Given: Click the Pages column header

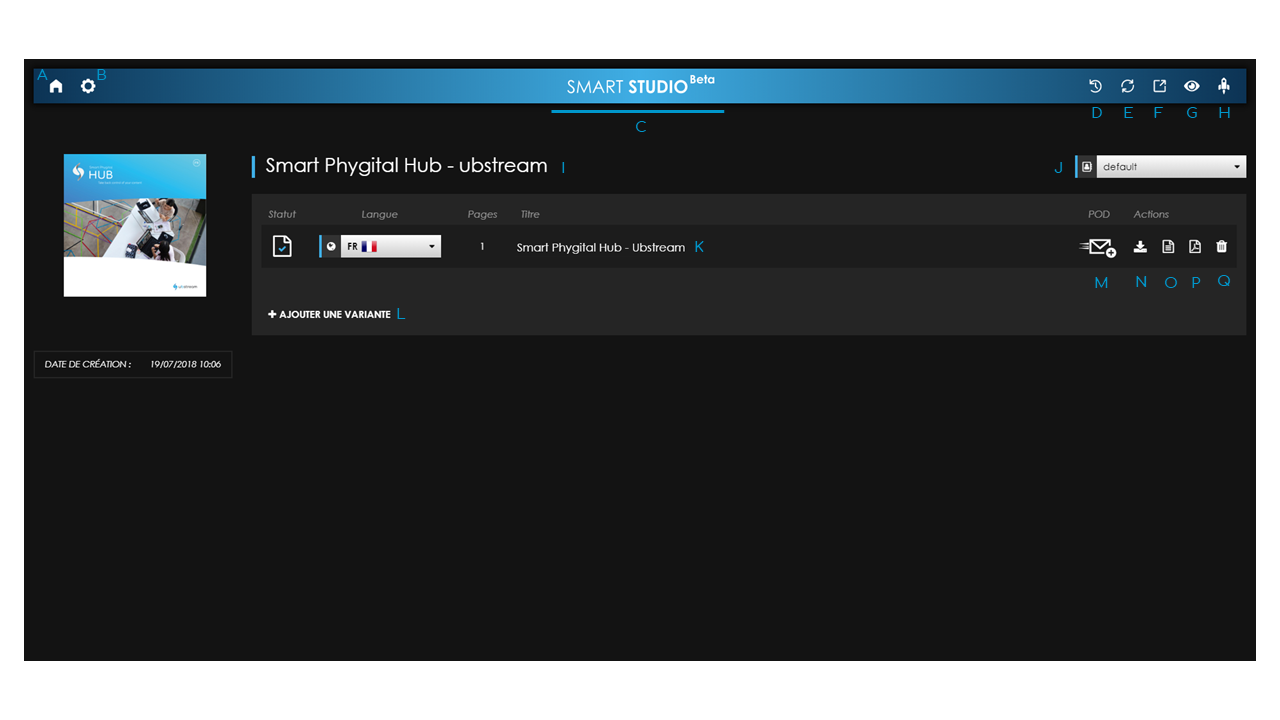Looking at the screenshot, I should (483, 214).
